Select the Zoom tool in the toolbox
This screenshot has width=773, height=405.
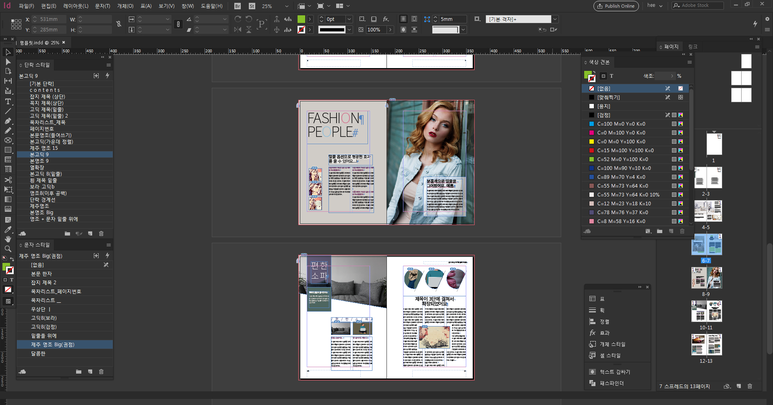tap(8, 248)
